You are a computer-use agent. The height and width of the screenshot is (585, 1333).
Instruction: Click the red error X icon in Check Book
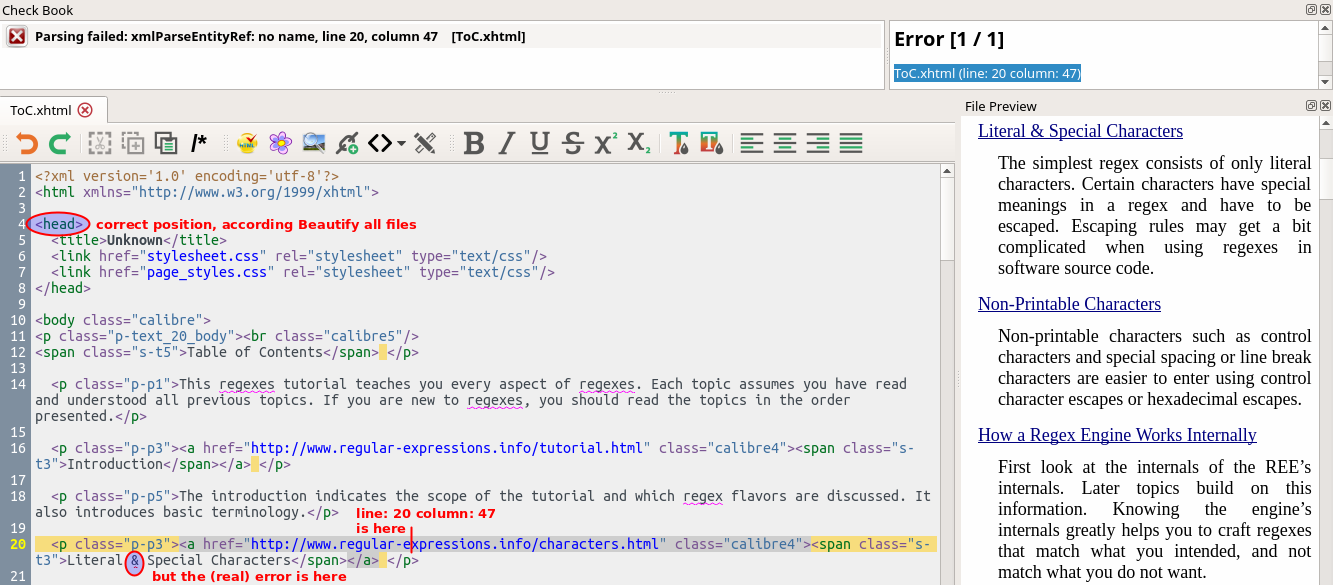[x=17, y=36]
